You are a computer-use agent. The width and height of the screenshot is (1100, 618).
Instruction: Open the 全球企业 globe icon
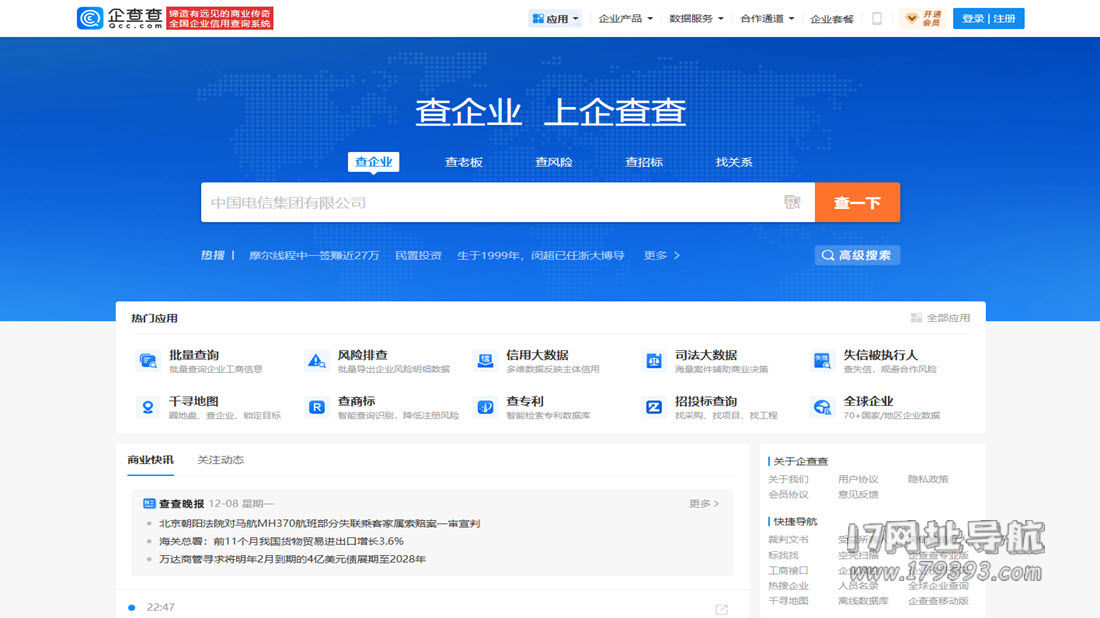pos(822,407)
